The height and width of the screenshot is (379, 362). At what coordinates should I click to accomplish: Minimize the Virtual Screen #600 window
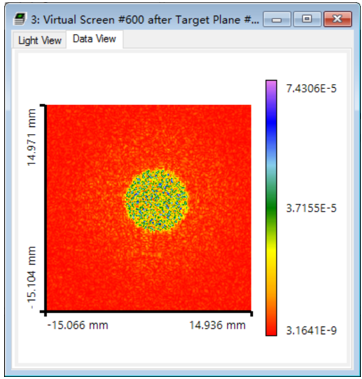click(277, 19)
